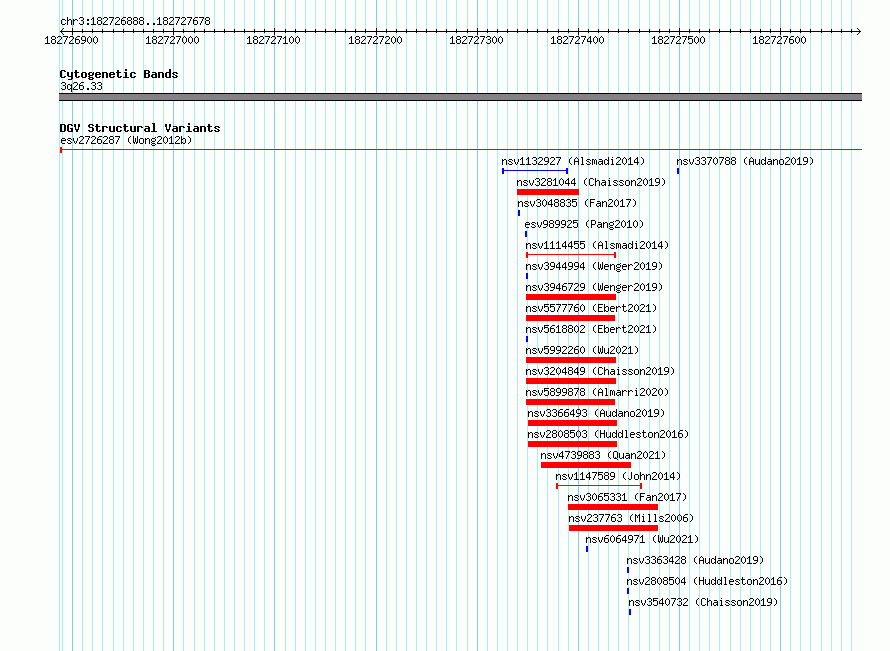
Task: Click esv989925 (Pang2010) variant
Action: pyautogui.click(x=584, y=224)
